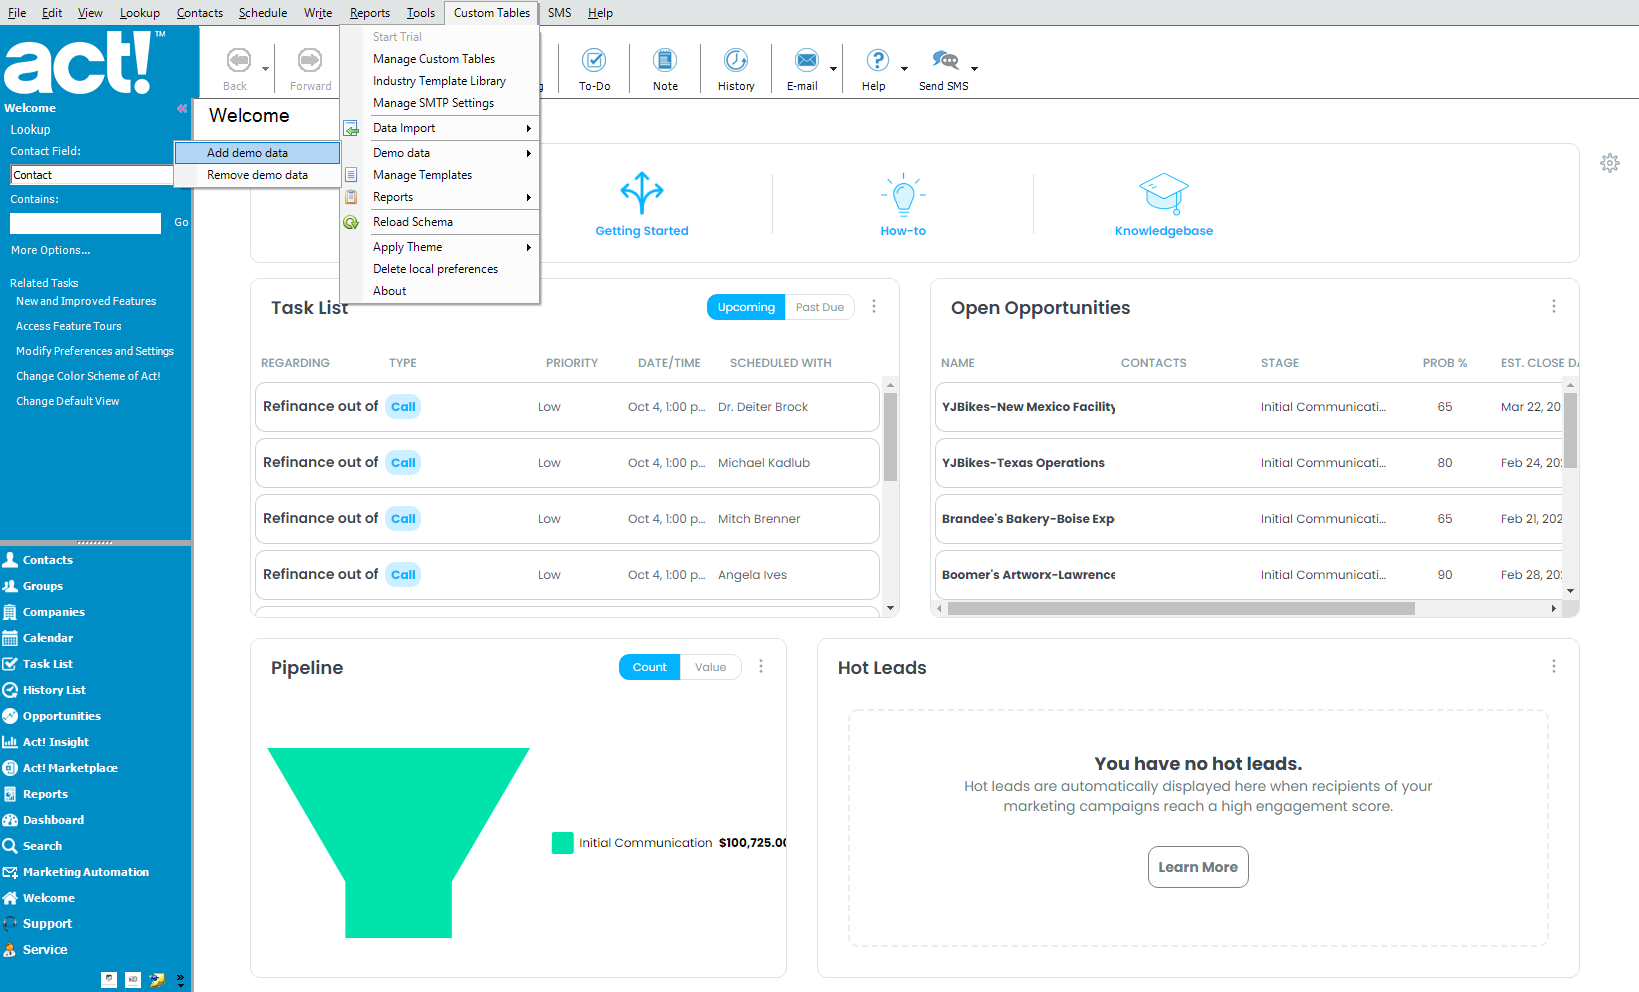The width and height of the screenshot is (1639, 992).
Task: Open Groups in the navigation bar
Action: [x=42, y=586]
